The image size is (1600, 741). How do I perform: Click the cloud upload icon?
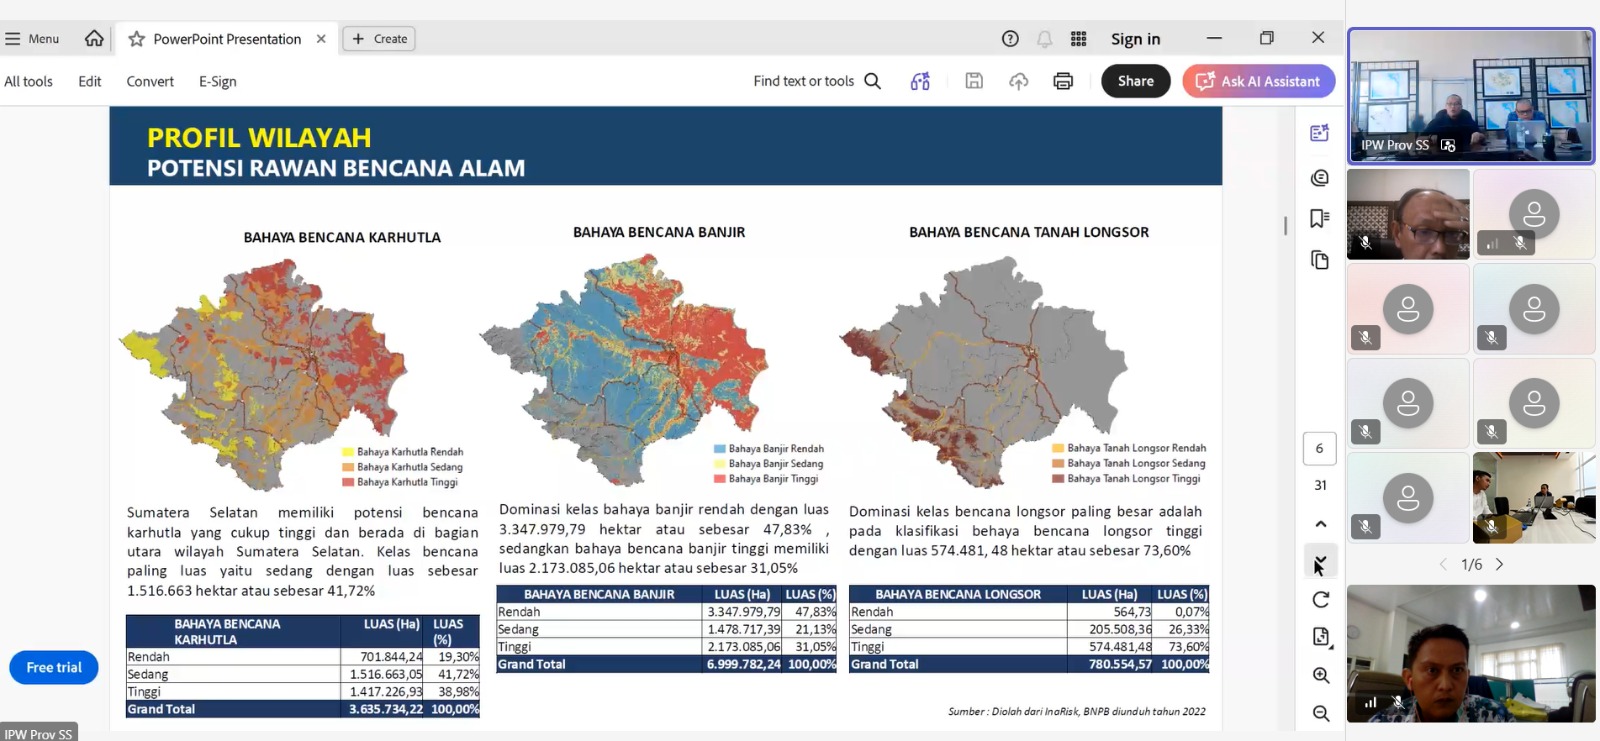pos(1018,81)
